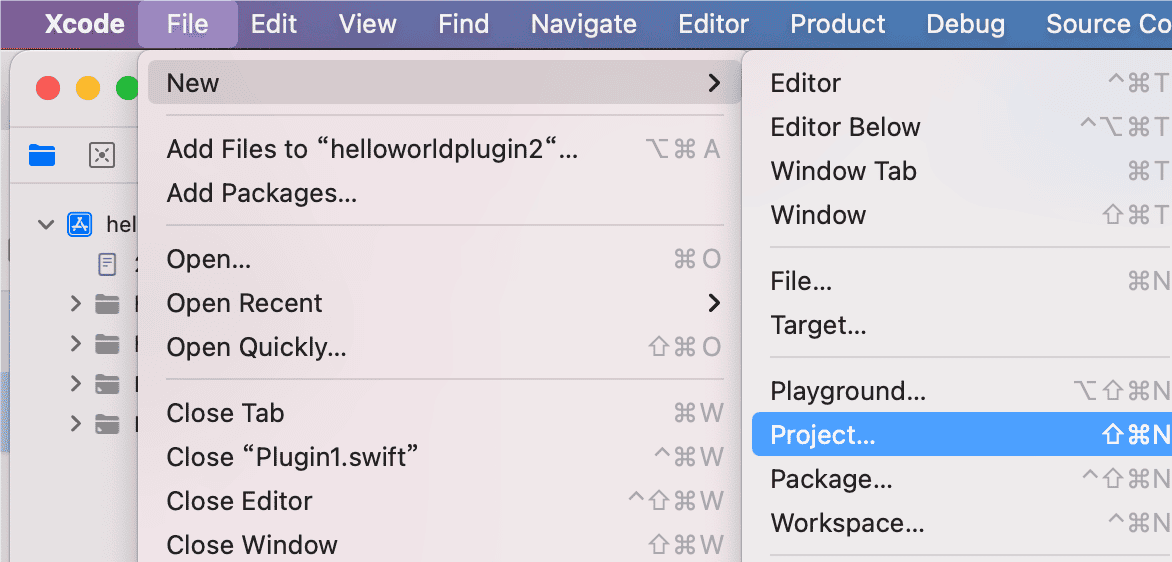Select File... in New submenu
Screen dimensions: 1172x562
pos(962,281)
